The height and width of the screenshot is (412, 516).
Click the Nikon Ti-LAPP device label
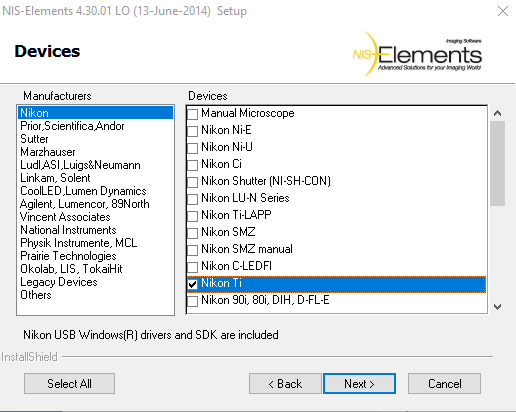pos(236,215)
